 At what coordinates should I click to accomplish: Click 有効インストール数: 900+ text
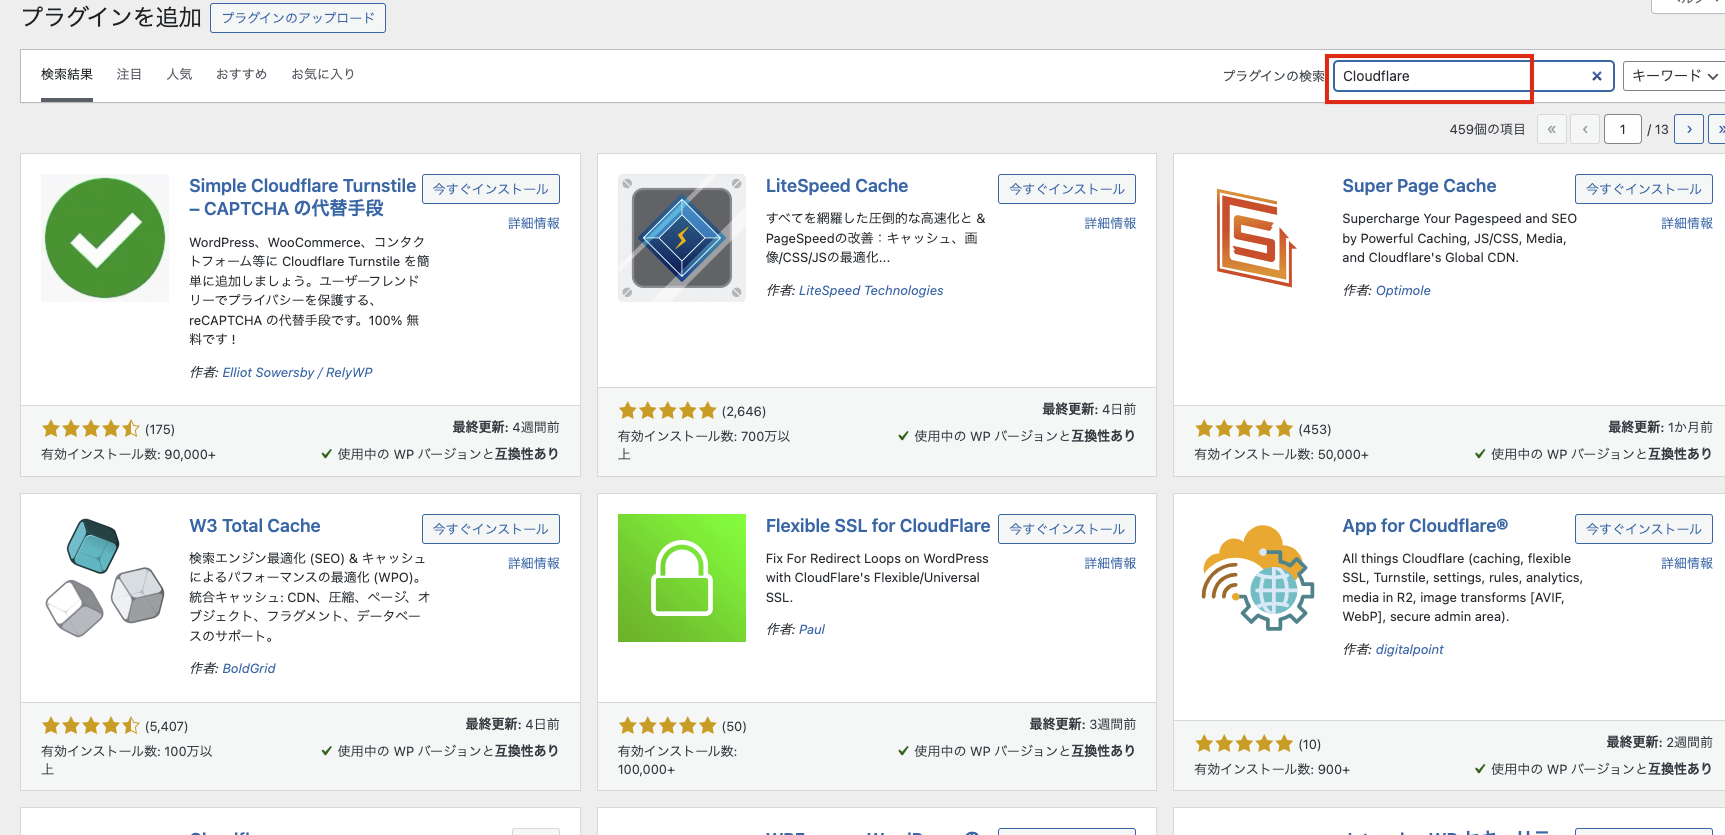[x=1272, y=770]
